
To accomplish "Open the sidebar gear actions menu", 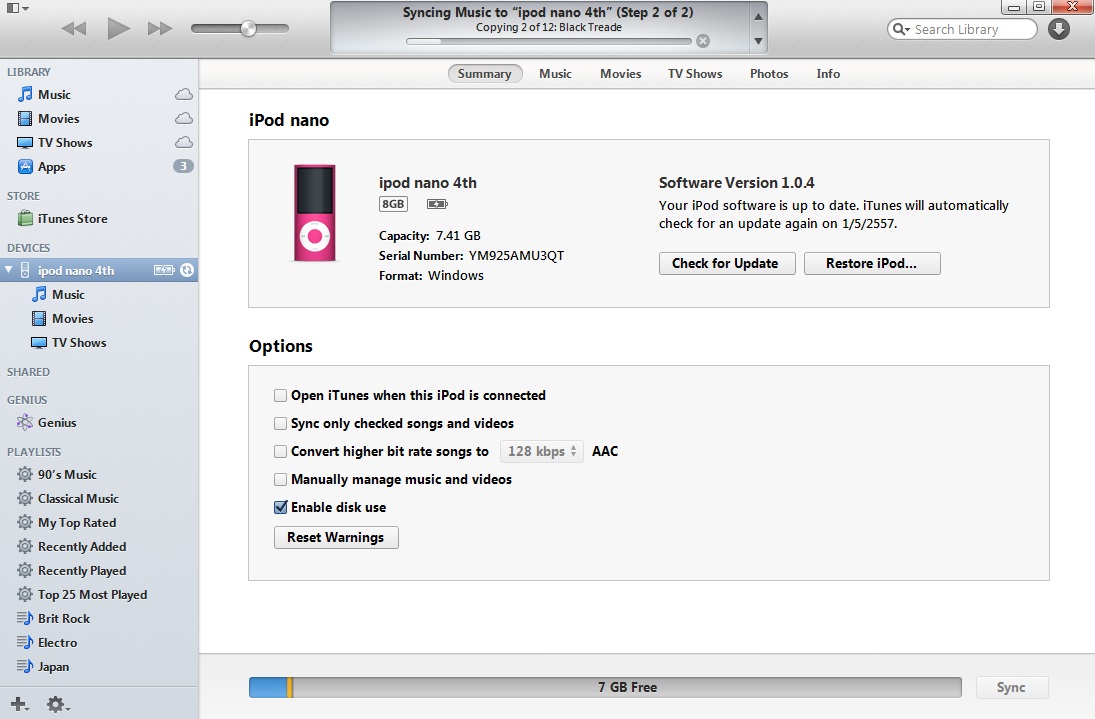I will pyautogui.click(x=58, y=704).
